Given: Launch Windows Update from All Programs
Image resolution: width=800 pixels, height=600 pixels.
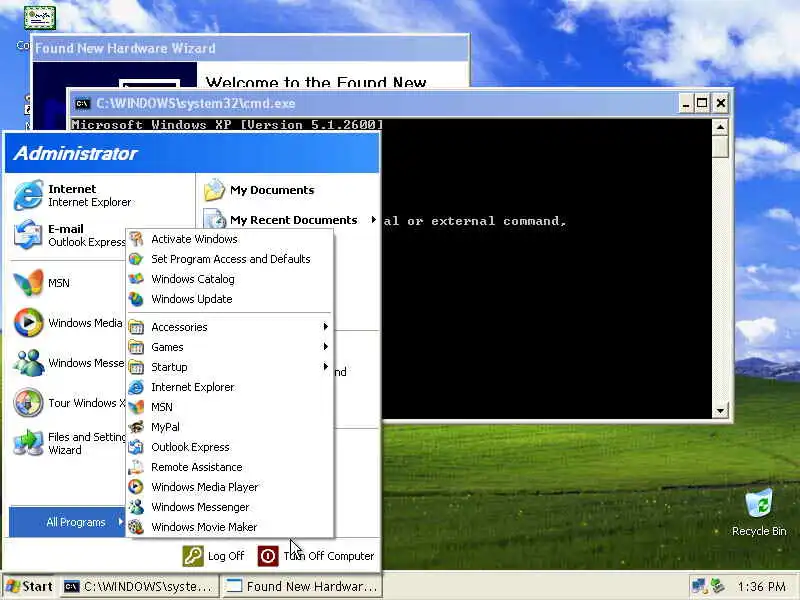Looking at the screenshot, I should [x=230, y=299].
